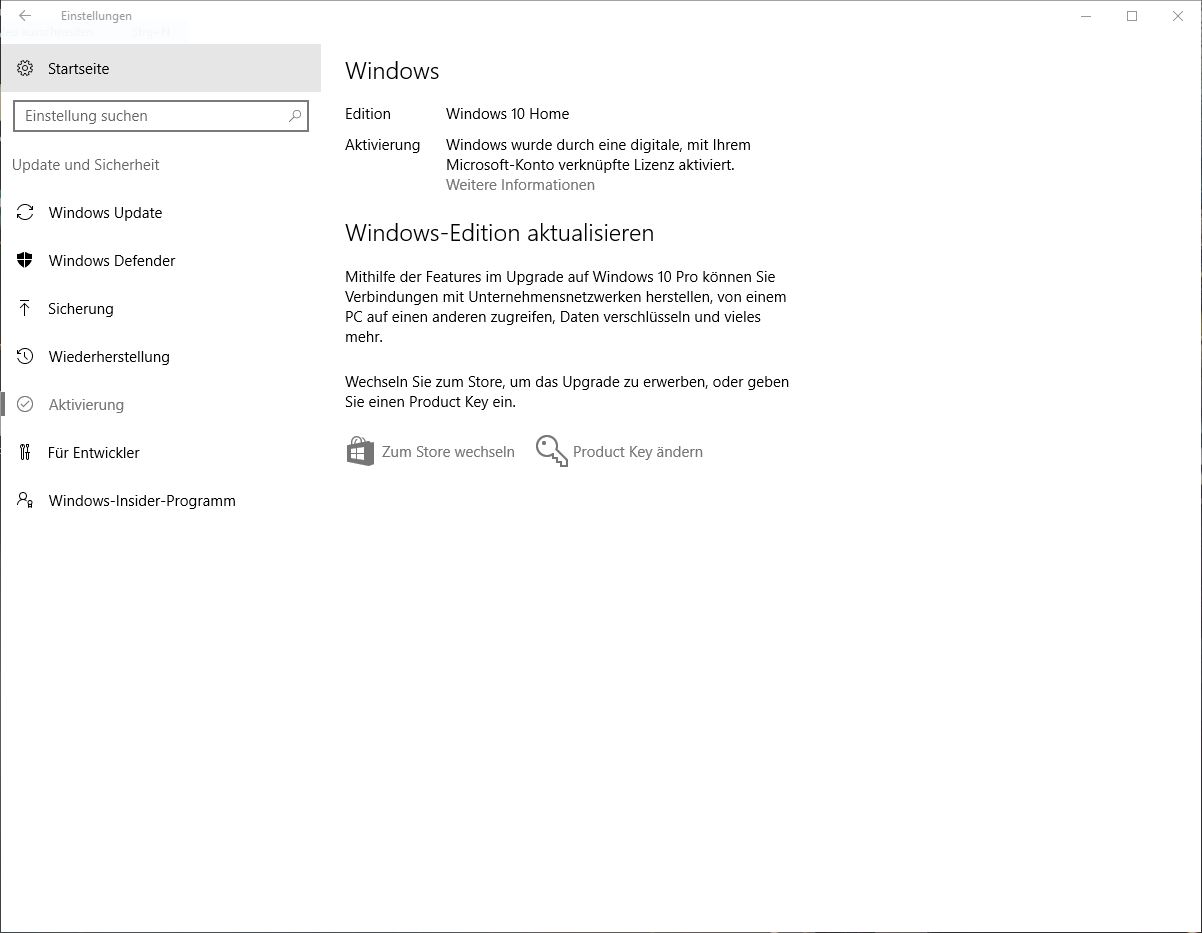
Task: Click the key icon for Product Key
Action: click(x=551, y=451)
